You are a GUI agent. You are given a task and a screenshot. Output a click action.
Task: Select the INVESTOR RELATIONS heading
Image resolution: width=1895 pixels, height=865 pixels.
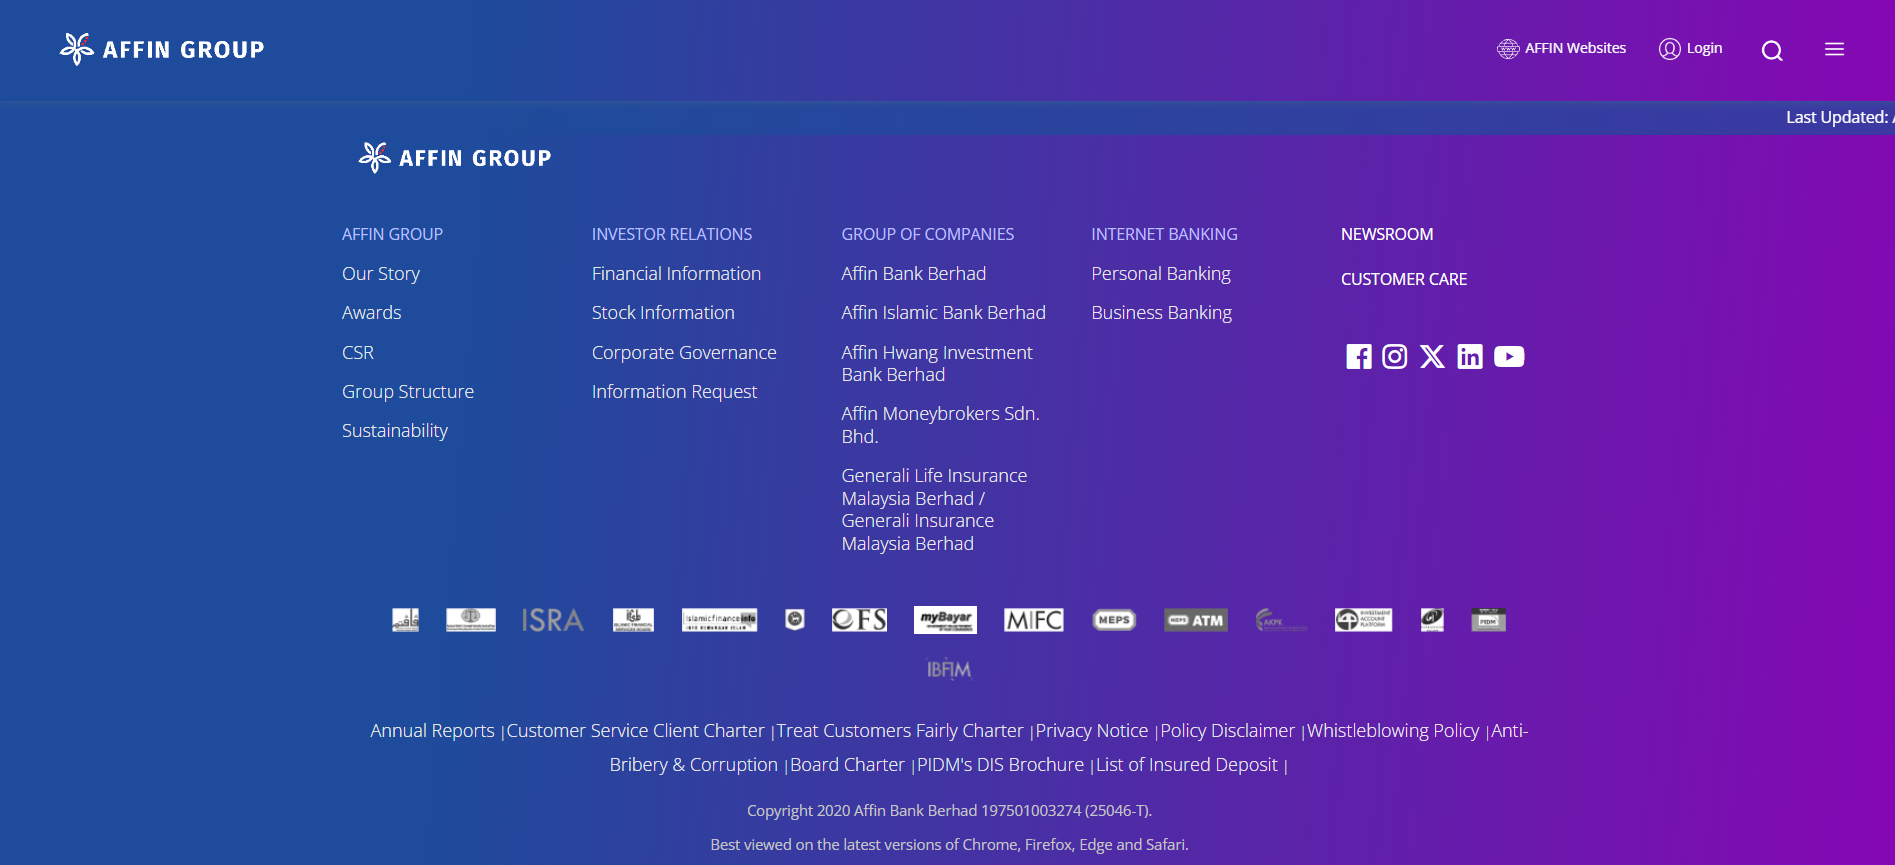(x=672, y=234)
